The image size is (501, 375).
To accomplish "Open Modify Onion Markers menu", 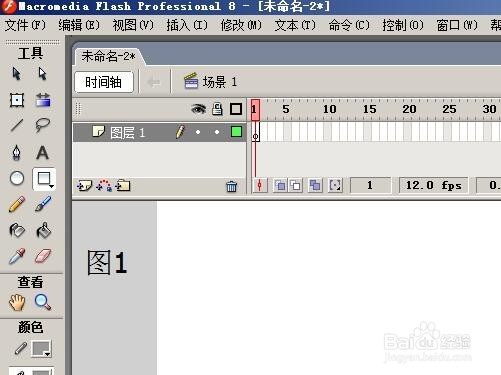I will click(335, 185).
